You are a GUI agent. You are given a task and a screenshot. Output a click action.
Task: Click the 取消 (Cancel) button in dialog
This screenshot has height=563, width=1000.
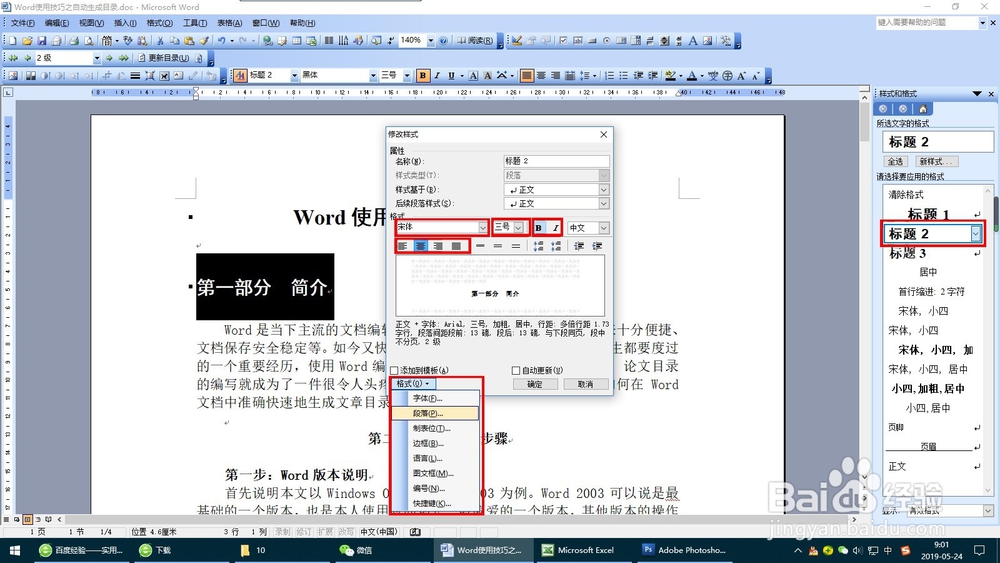585,384
